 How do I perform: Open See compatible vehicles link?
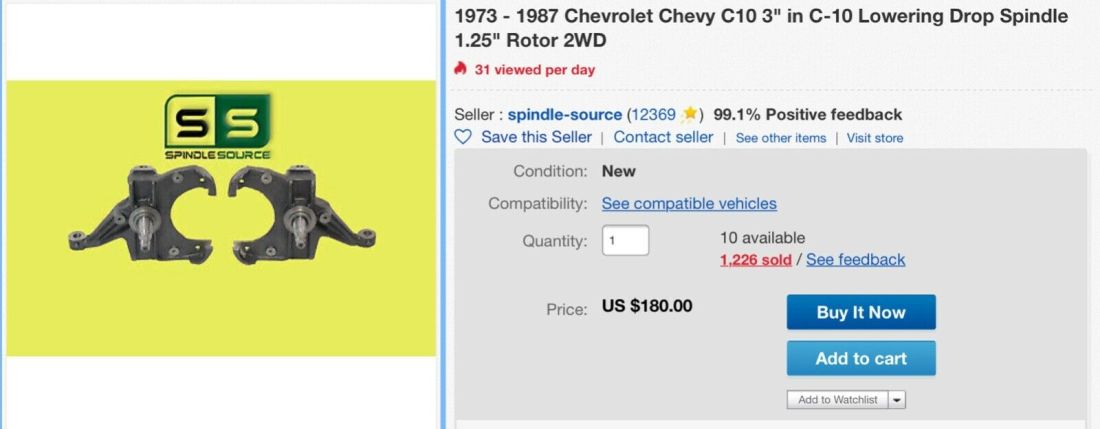click(689, 203)
